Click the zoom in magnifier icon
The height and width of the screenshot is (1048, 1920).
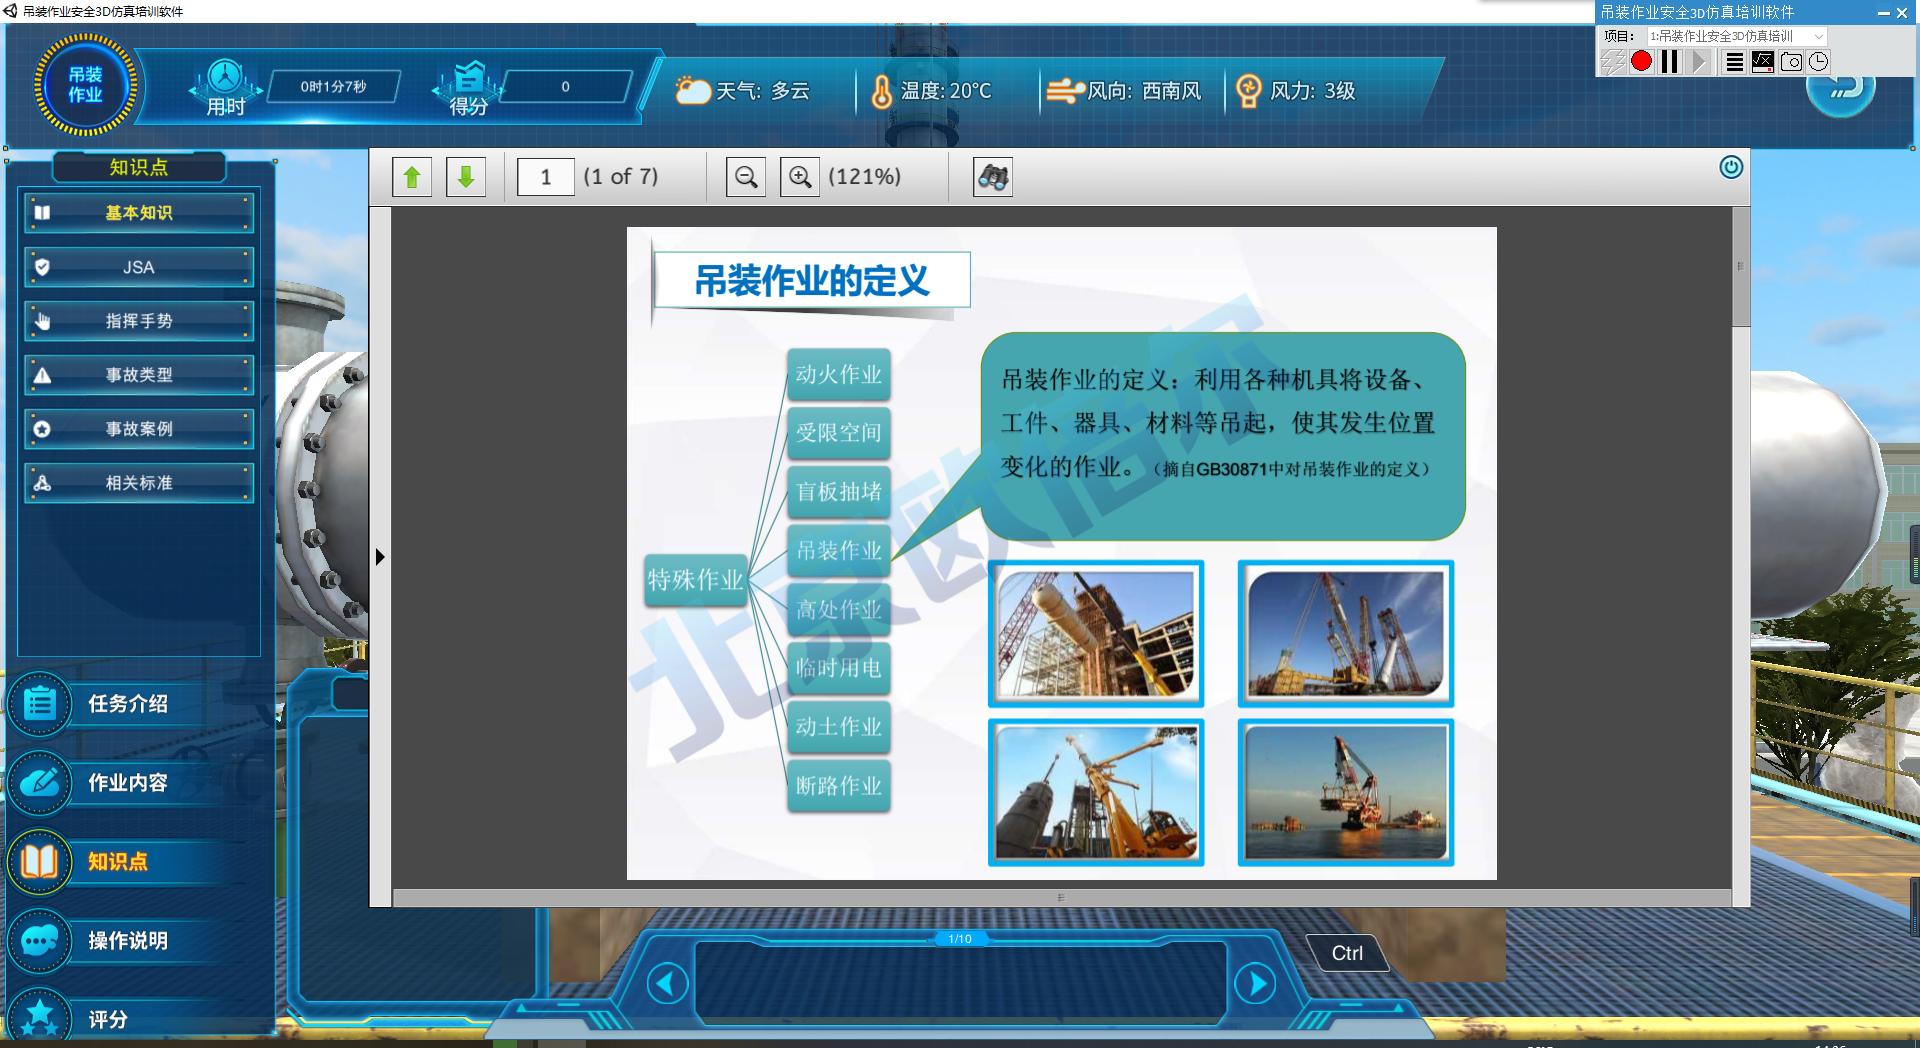[x=798, y=177]
